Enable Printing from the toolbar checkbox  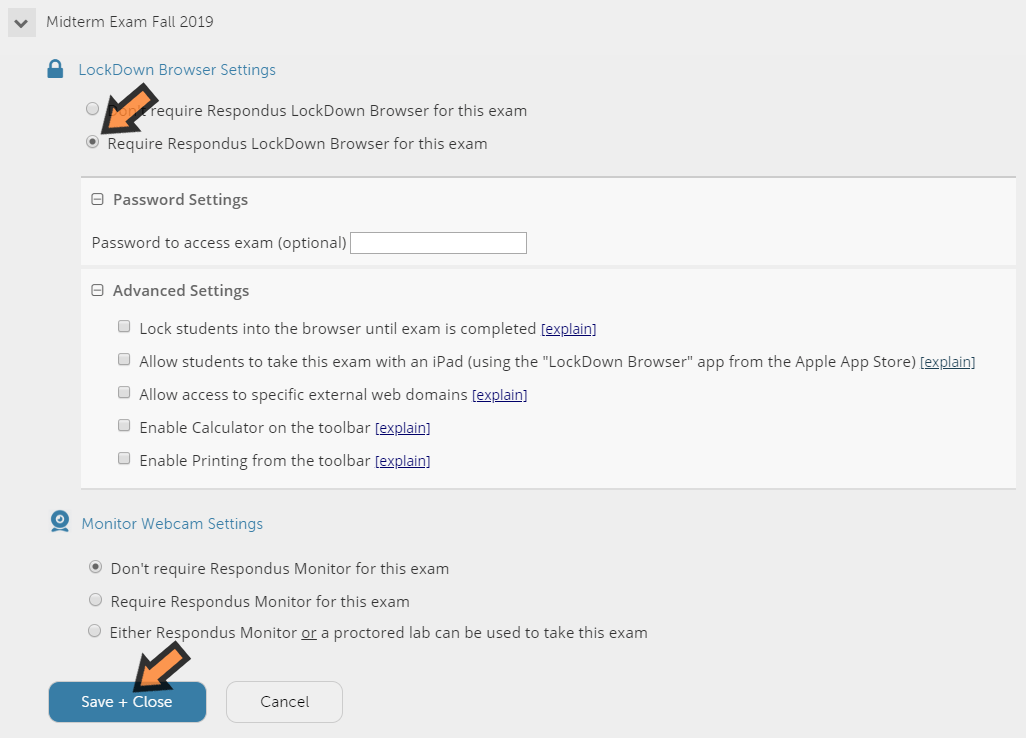[124, 459]
